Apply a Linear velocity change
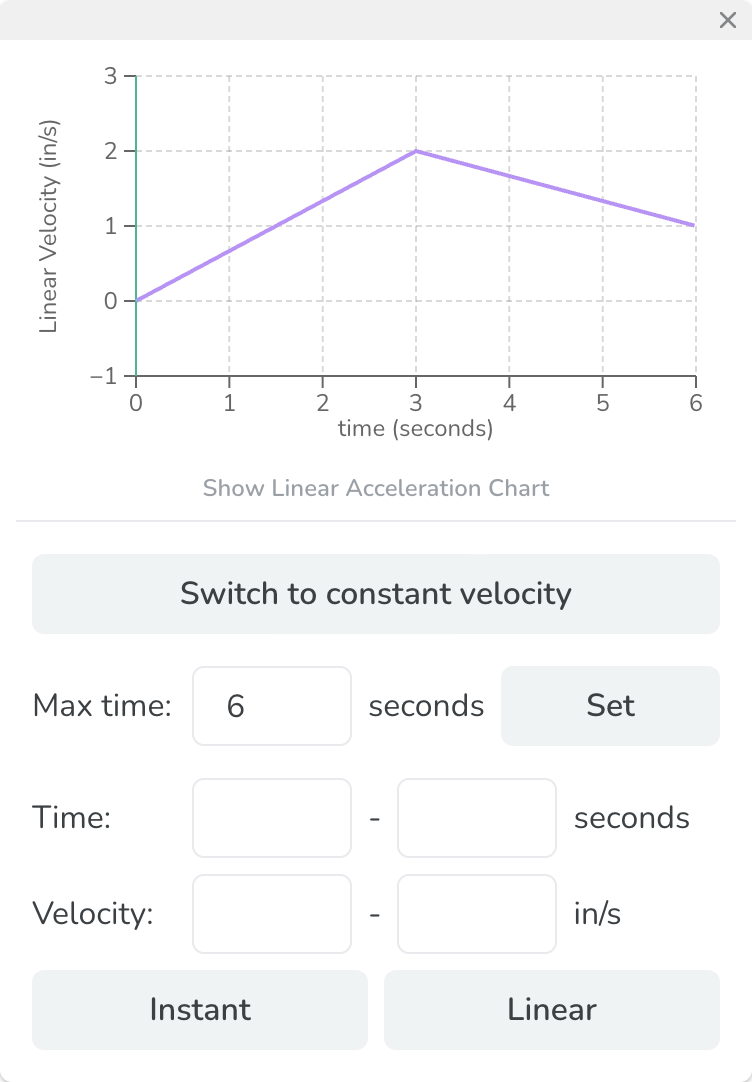This screenshot has height=1082, width=752. (552, 1010)
